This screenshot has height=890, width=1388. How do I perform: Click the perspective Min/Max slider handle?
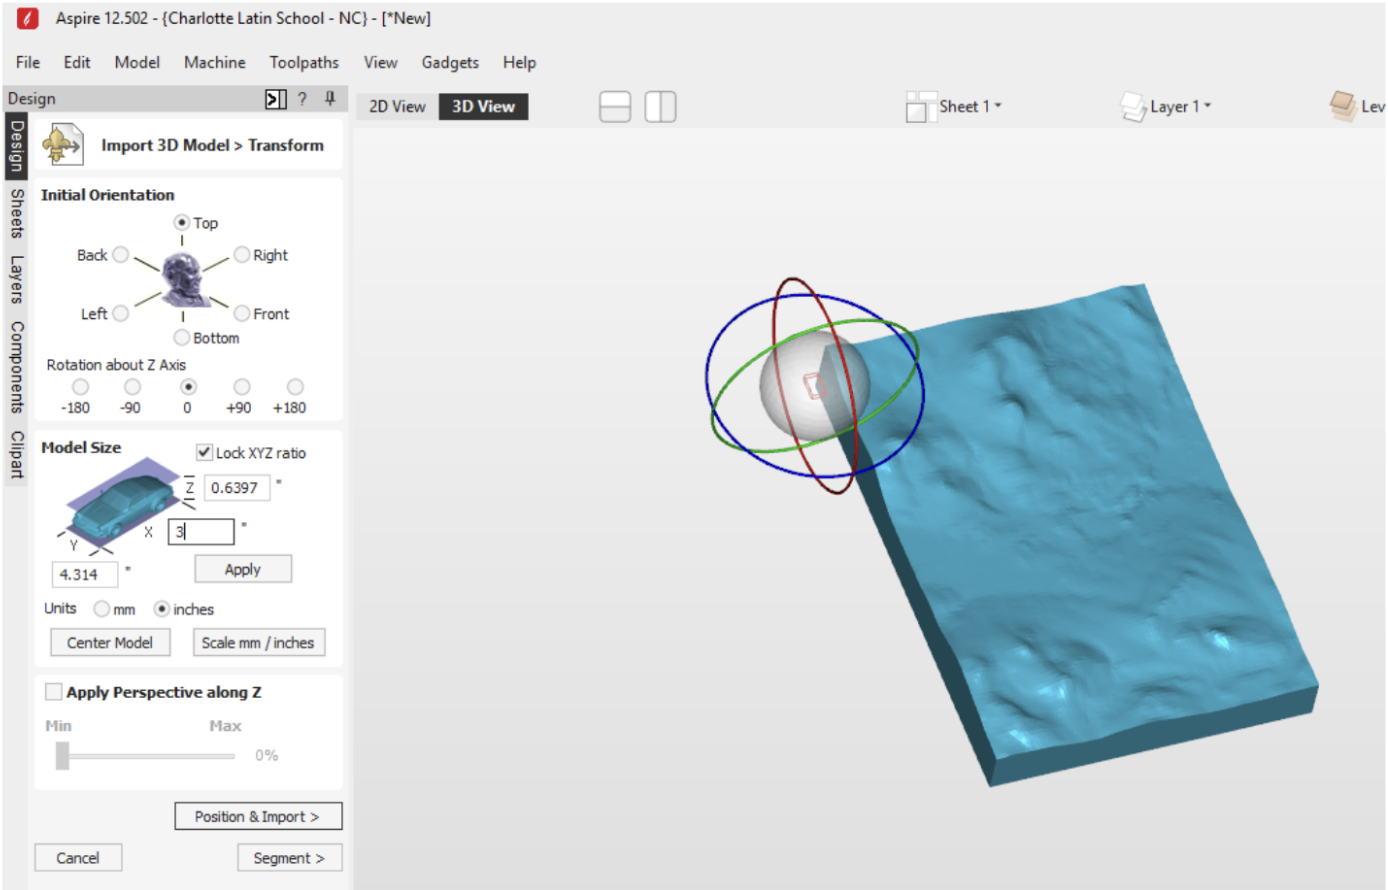(63, 755)
